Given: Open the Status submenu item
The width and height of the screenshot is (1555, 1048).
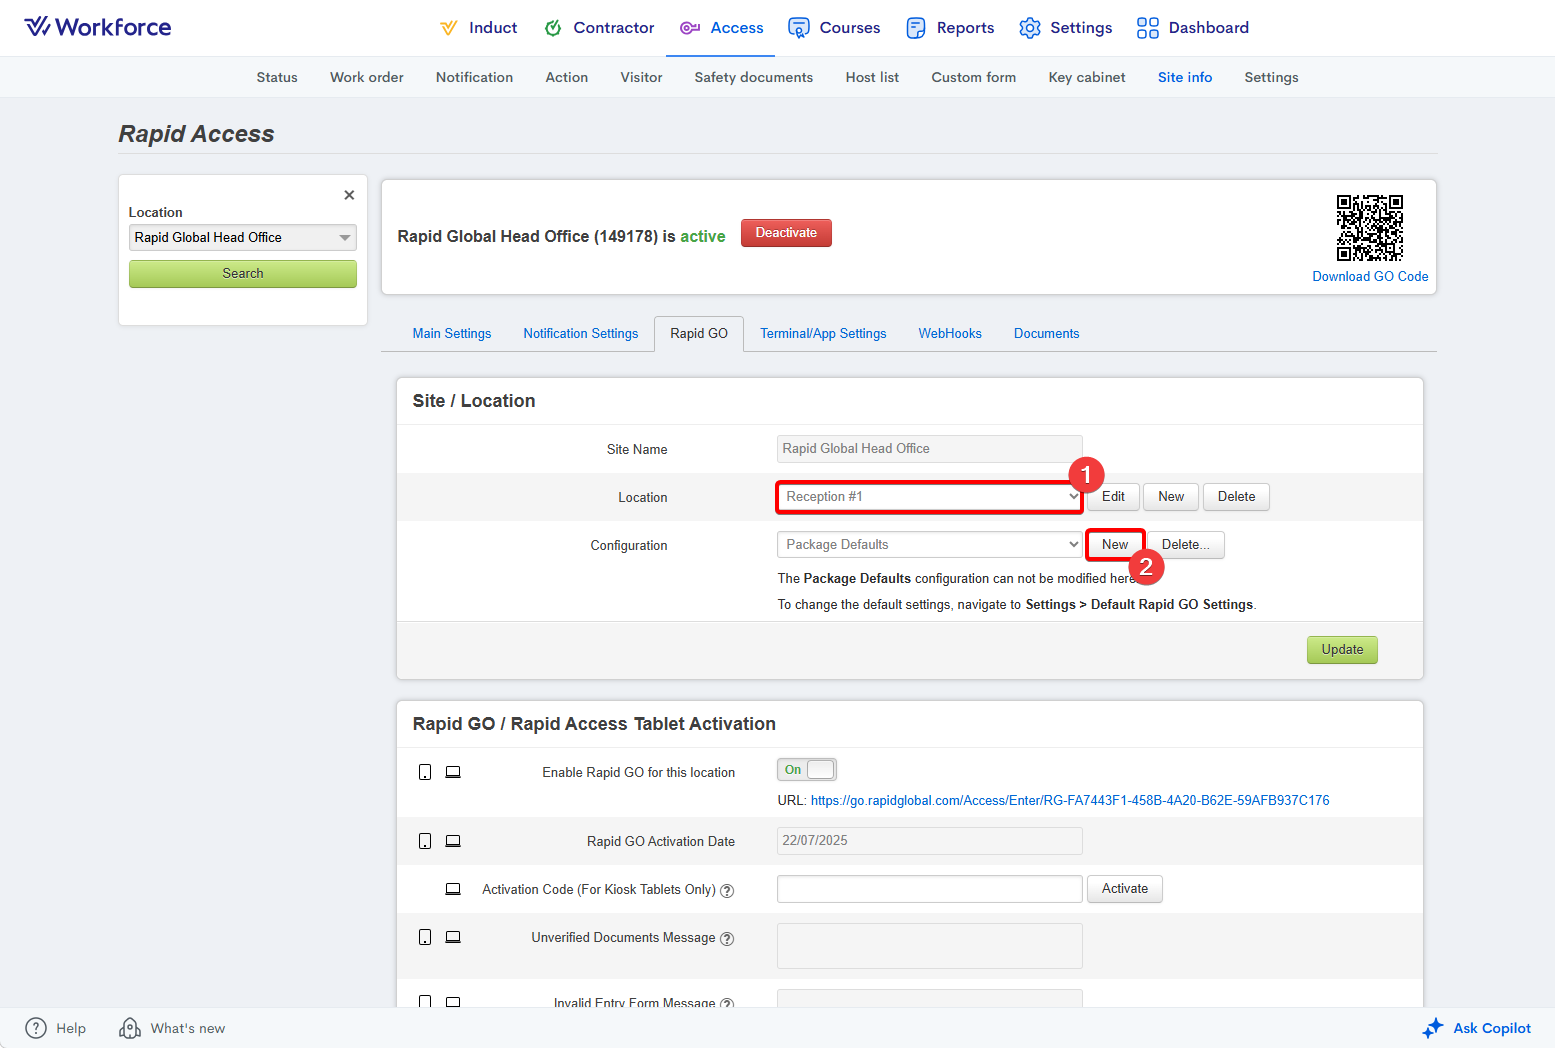Looking at the screenshot, I should click(x=277, y=77).
